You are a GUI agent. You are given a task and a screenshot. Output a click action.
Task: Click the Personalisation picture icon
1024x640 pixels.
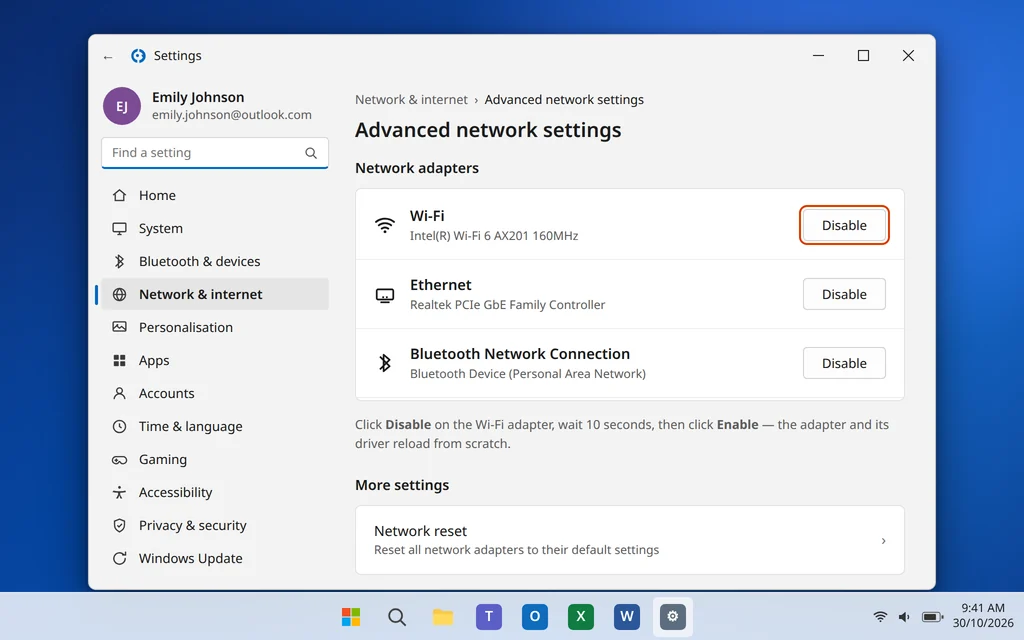[119, 327]
